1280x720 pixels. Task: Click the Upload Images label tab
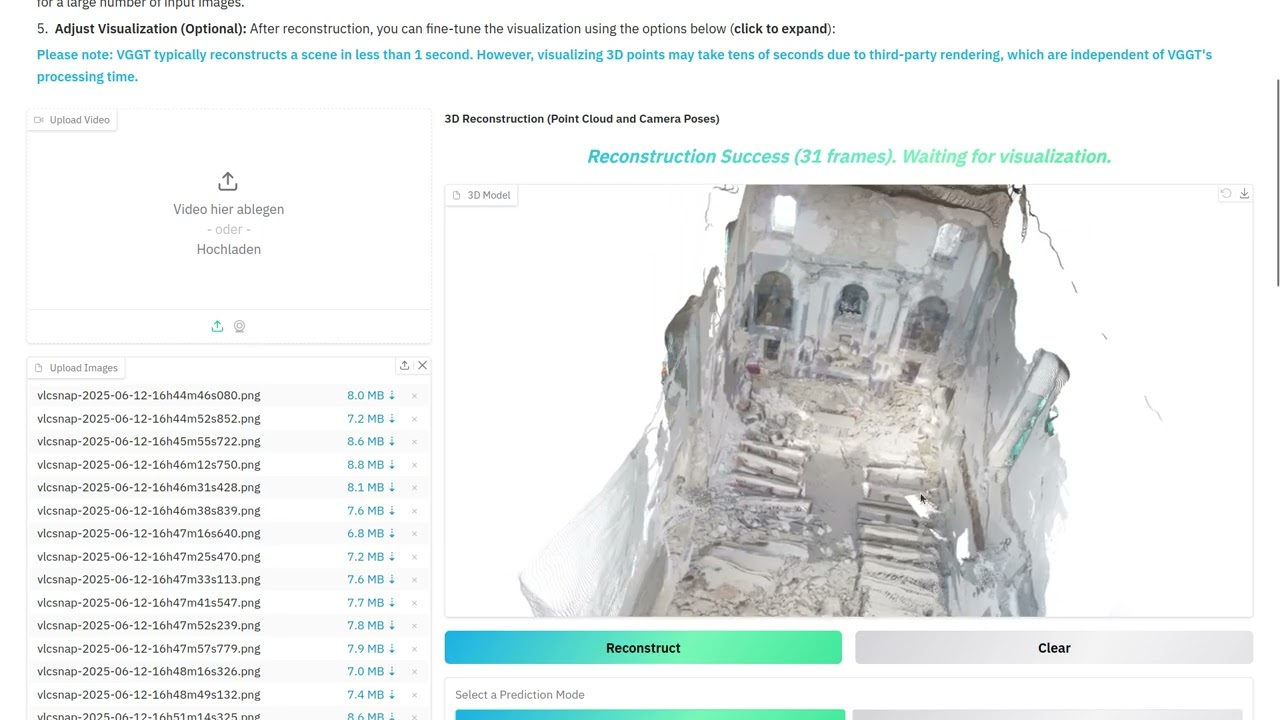[x=76, y=368]
